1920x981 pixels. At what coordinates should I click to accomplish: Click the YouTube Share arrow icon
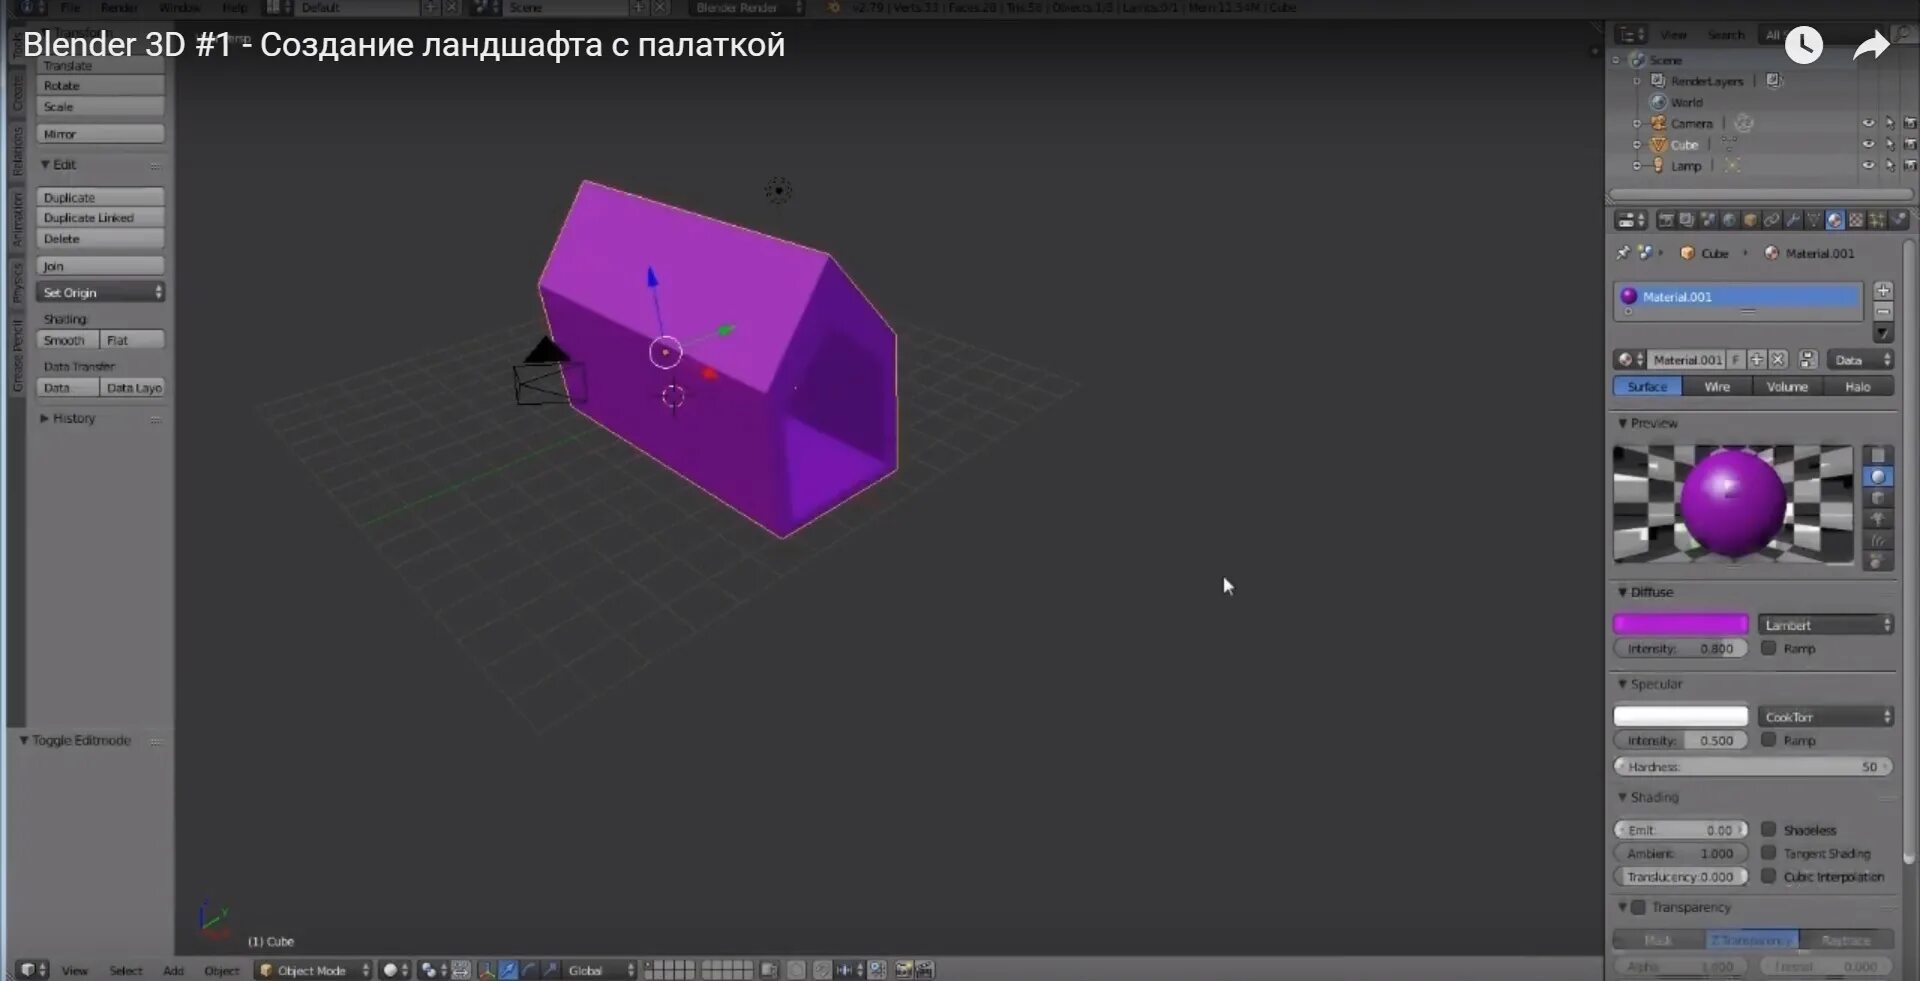point(1871,45)
